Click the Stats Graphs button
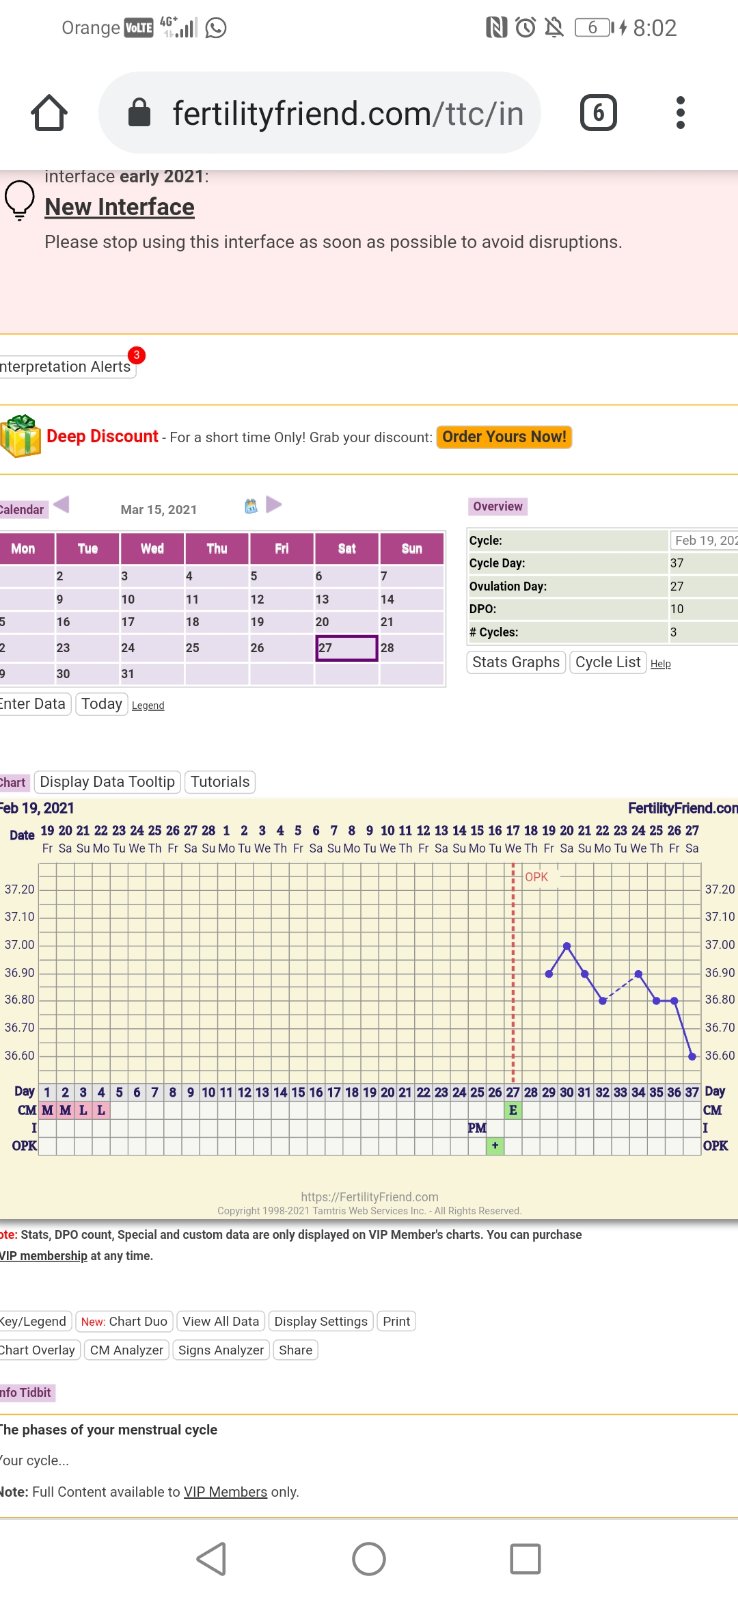The image size is (738, 1600). pos(516,662)
